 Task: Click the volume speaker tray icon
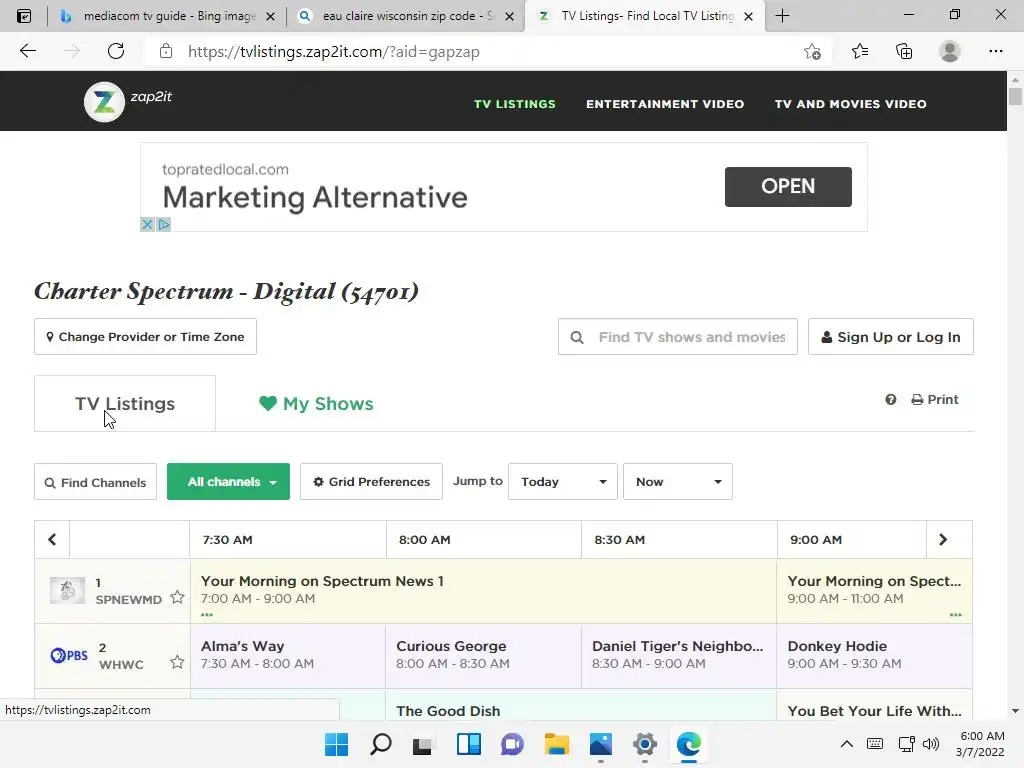click(x=931, y=744)
